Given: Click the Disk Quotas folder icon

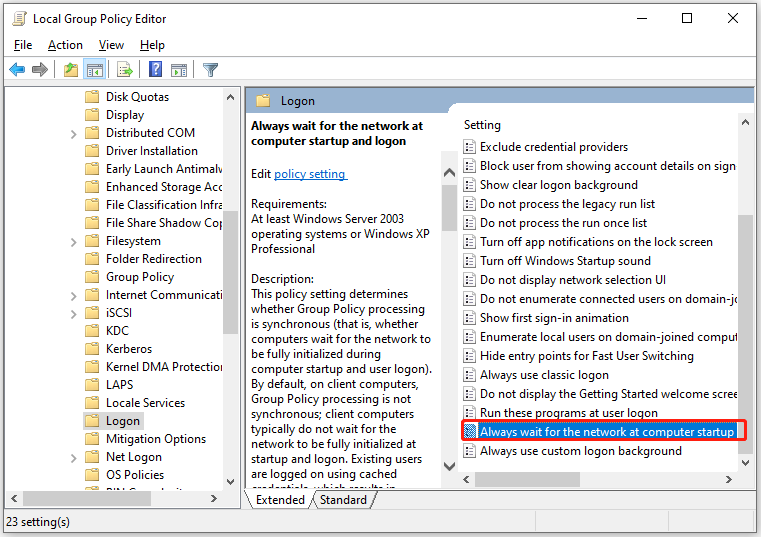Looking at the screenshot, I should [x=92, y=97].
